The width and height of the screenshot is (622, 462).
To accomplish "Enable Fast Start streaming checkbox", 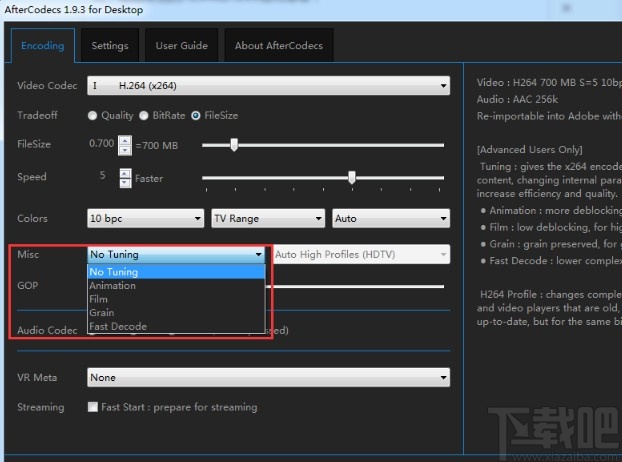I will (93, 408).
